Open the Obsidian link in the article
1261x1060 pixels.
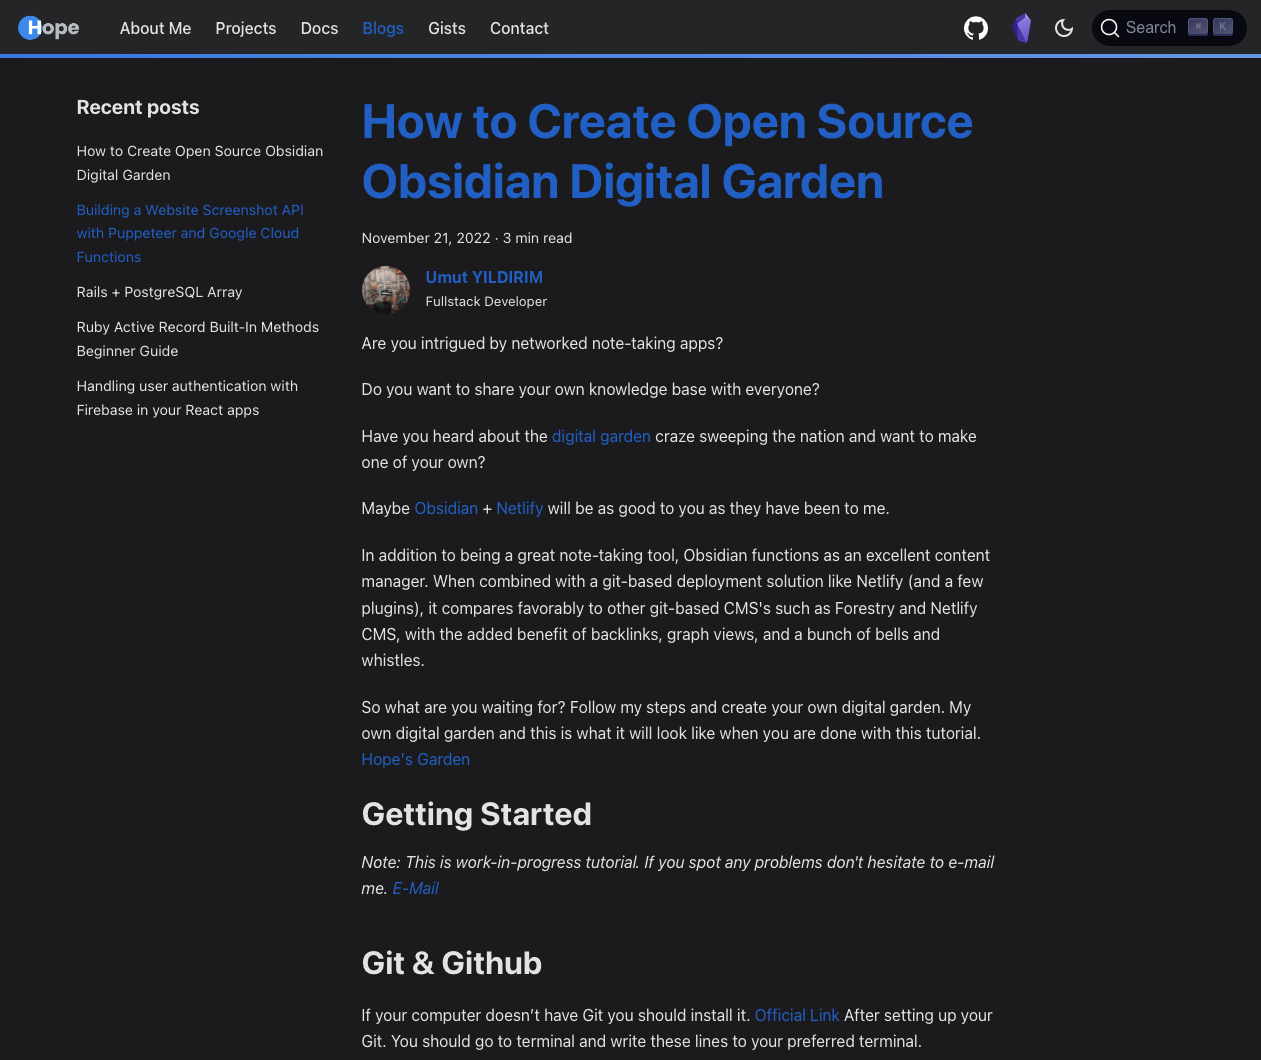(446, 508)
